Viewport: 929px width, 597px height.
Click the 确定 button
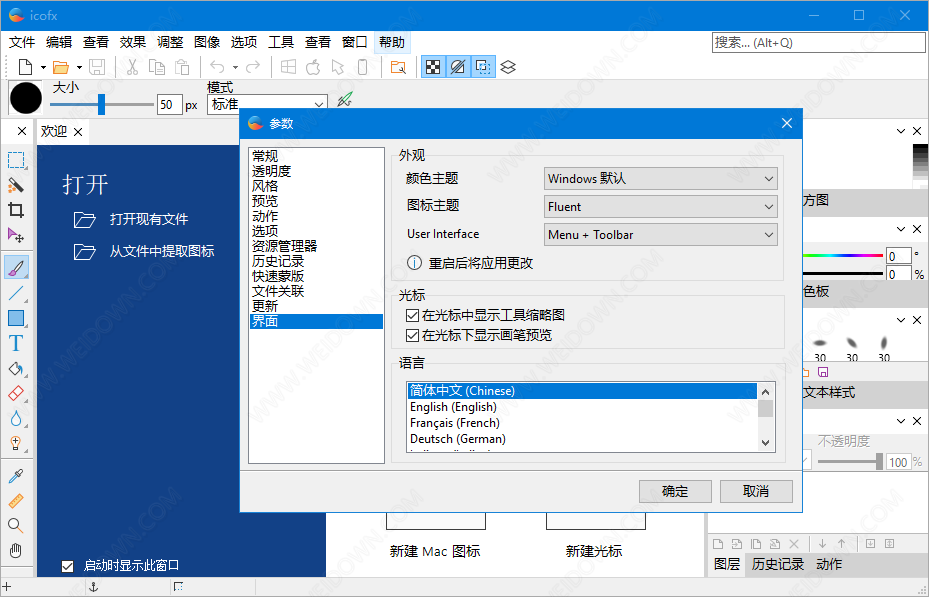pos(675,492)
